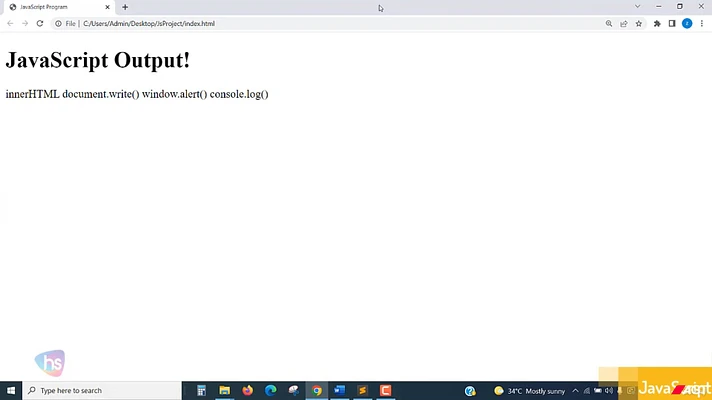Image resolution: width=712 pixels, height=400 pixels.
Task: Bookmark this page with star icon
Action: (639, 24)
